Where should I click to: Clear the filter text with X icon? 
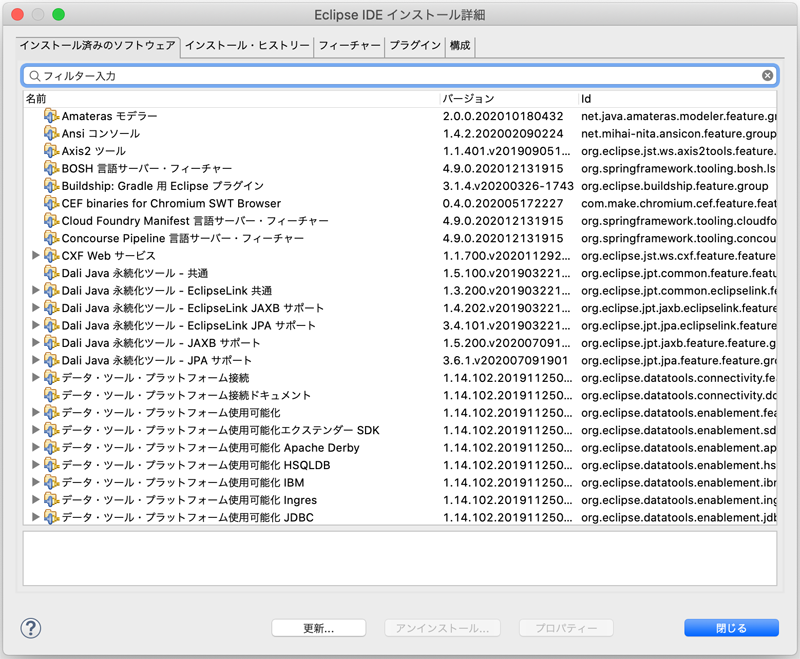pos(767,75)
